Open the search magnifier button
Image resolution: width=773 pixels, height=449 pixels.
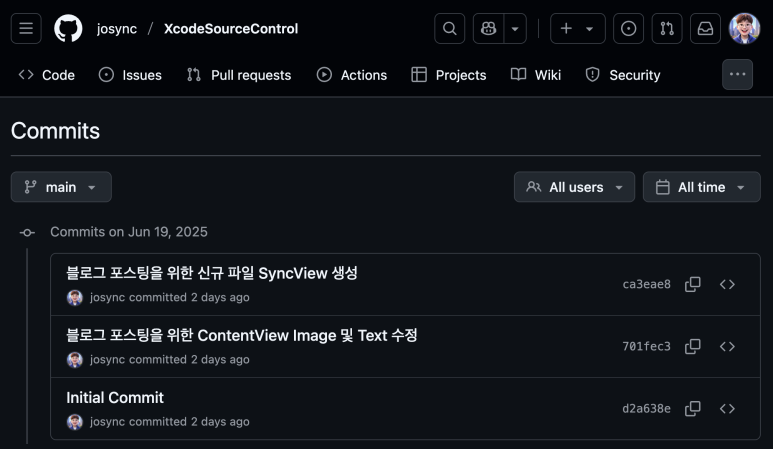(x=449, y=29)
